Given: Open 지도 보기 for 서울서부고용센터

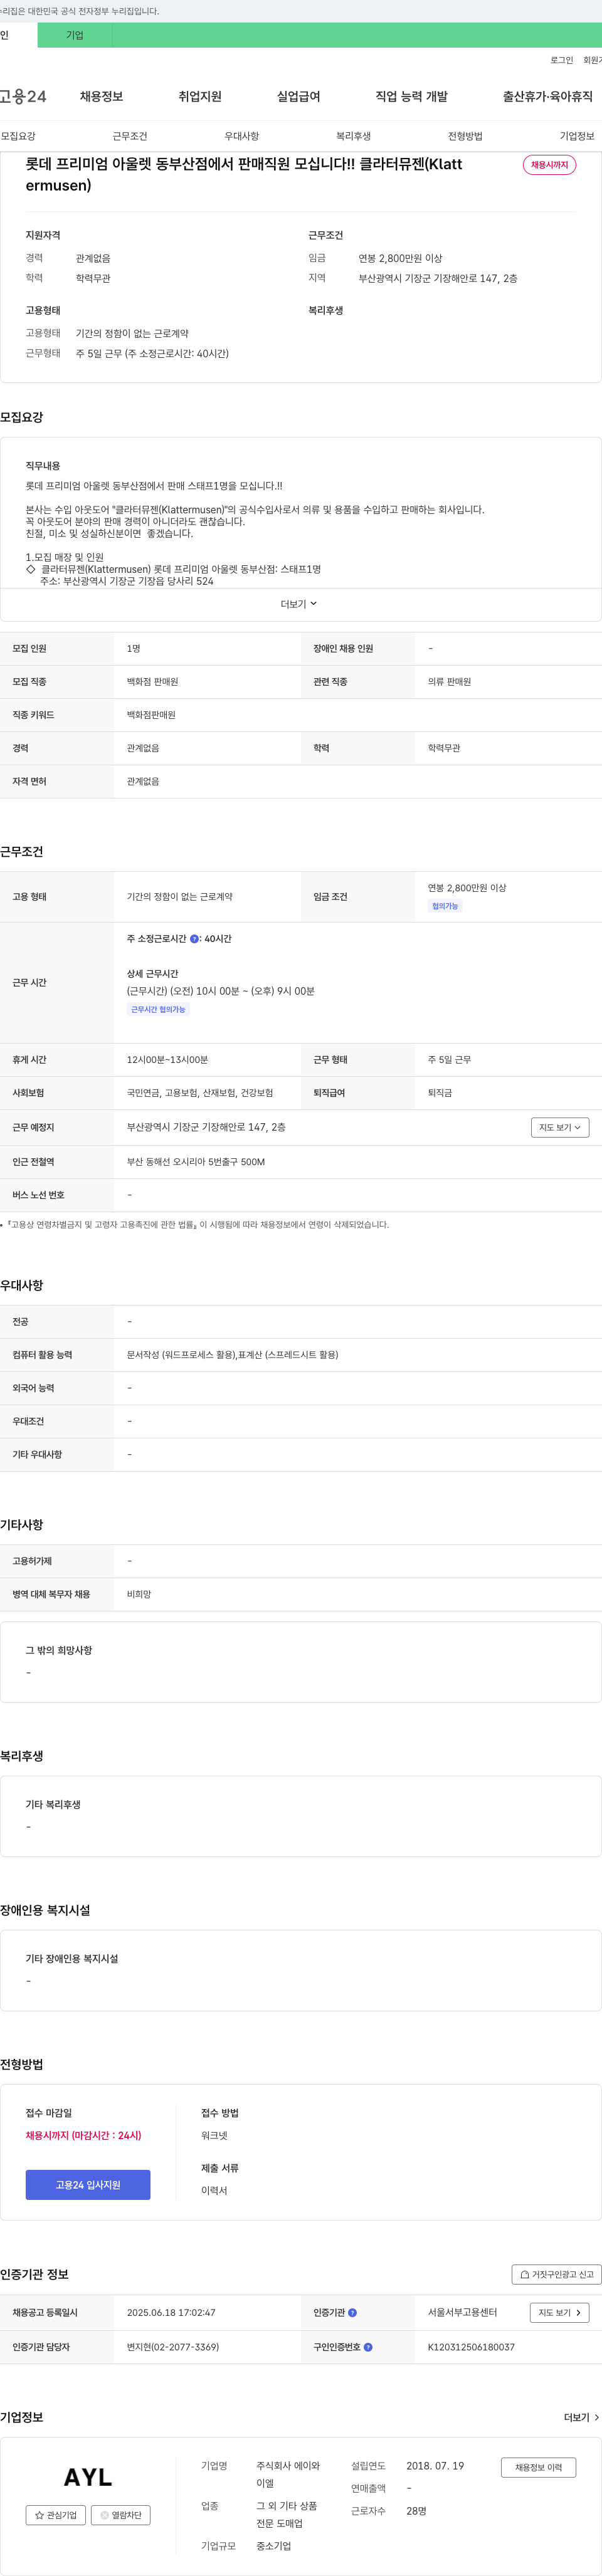Looking at the screenshot, I should [560, 2313].
